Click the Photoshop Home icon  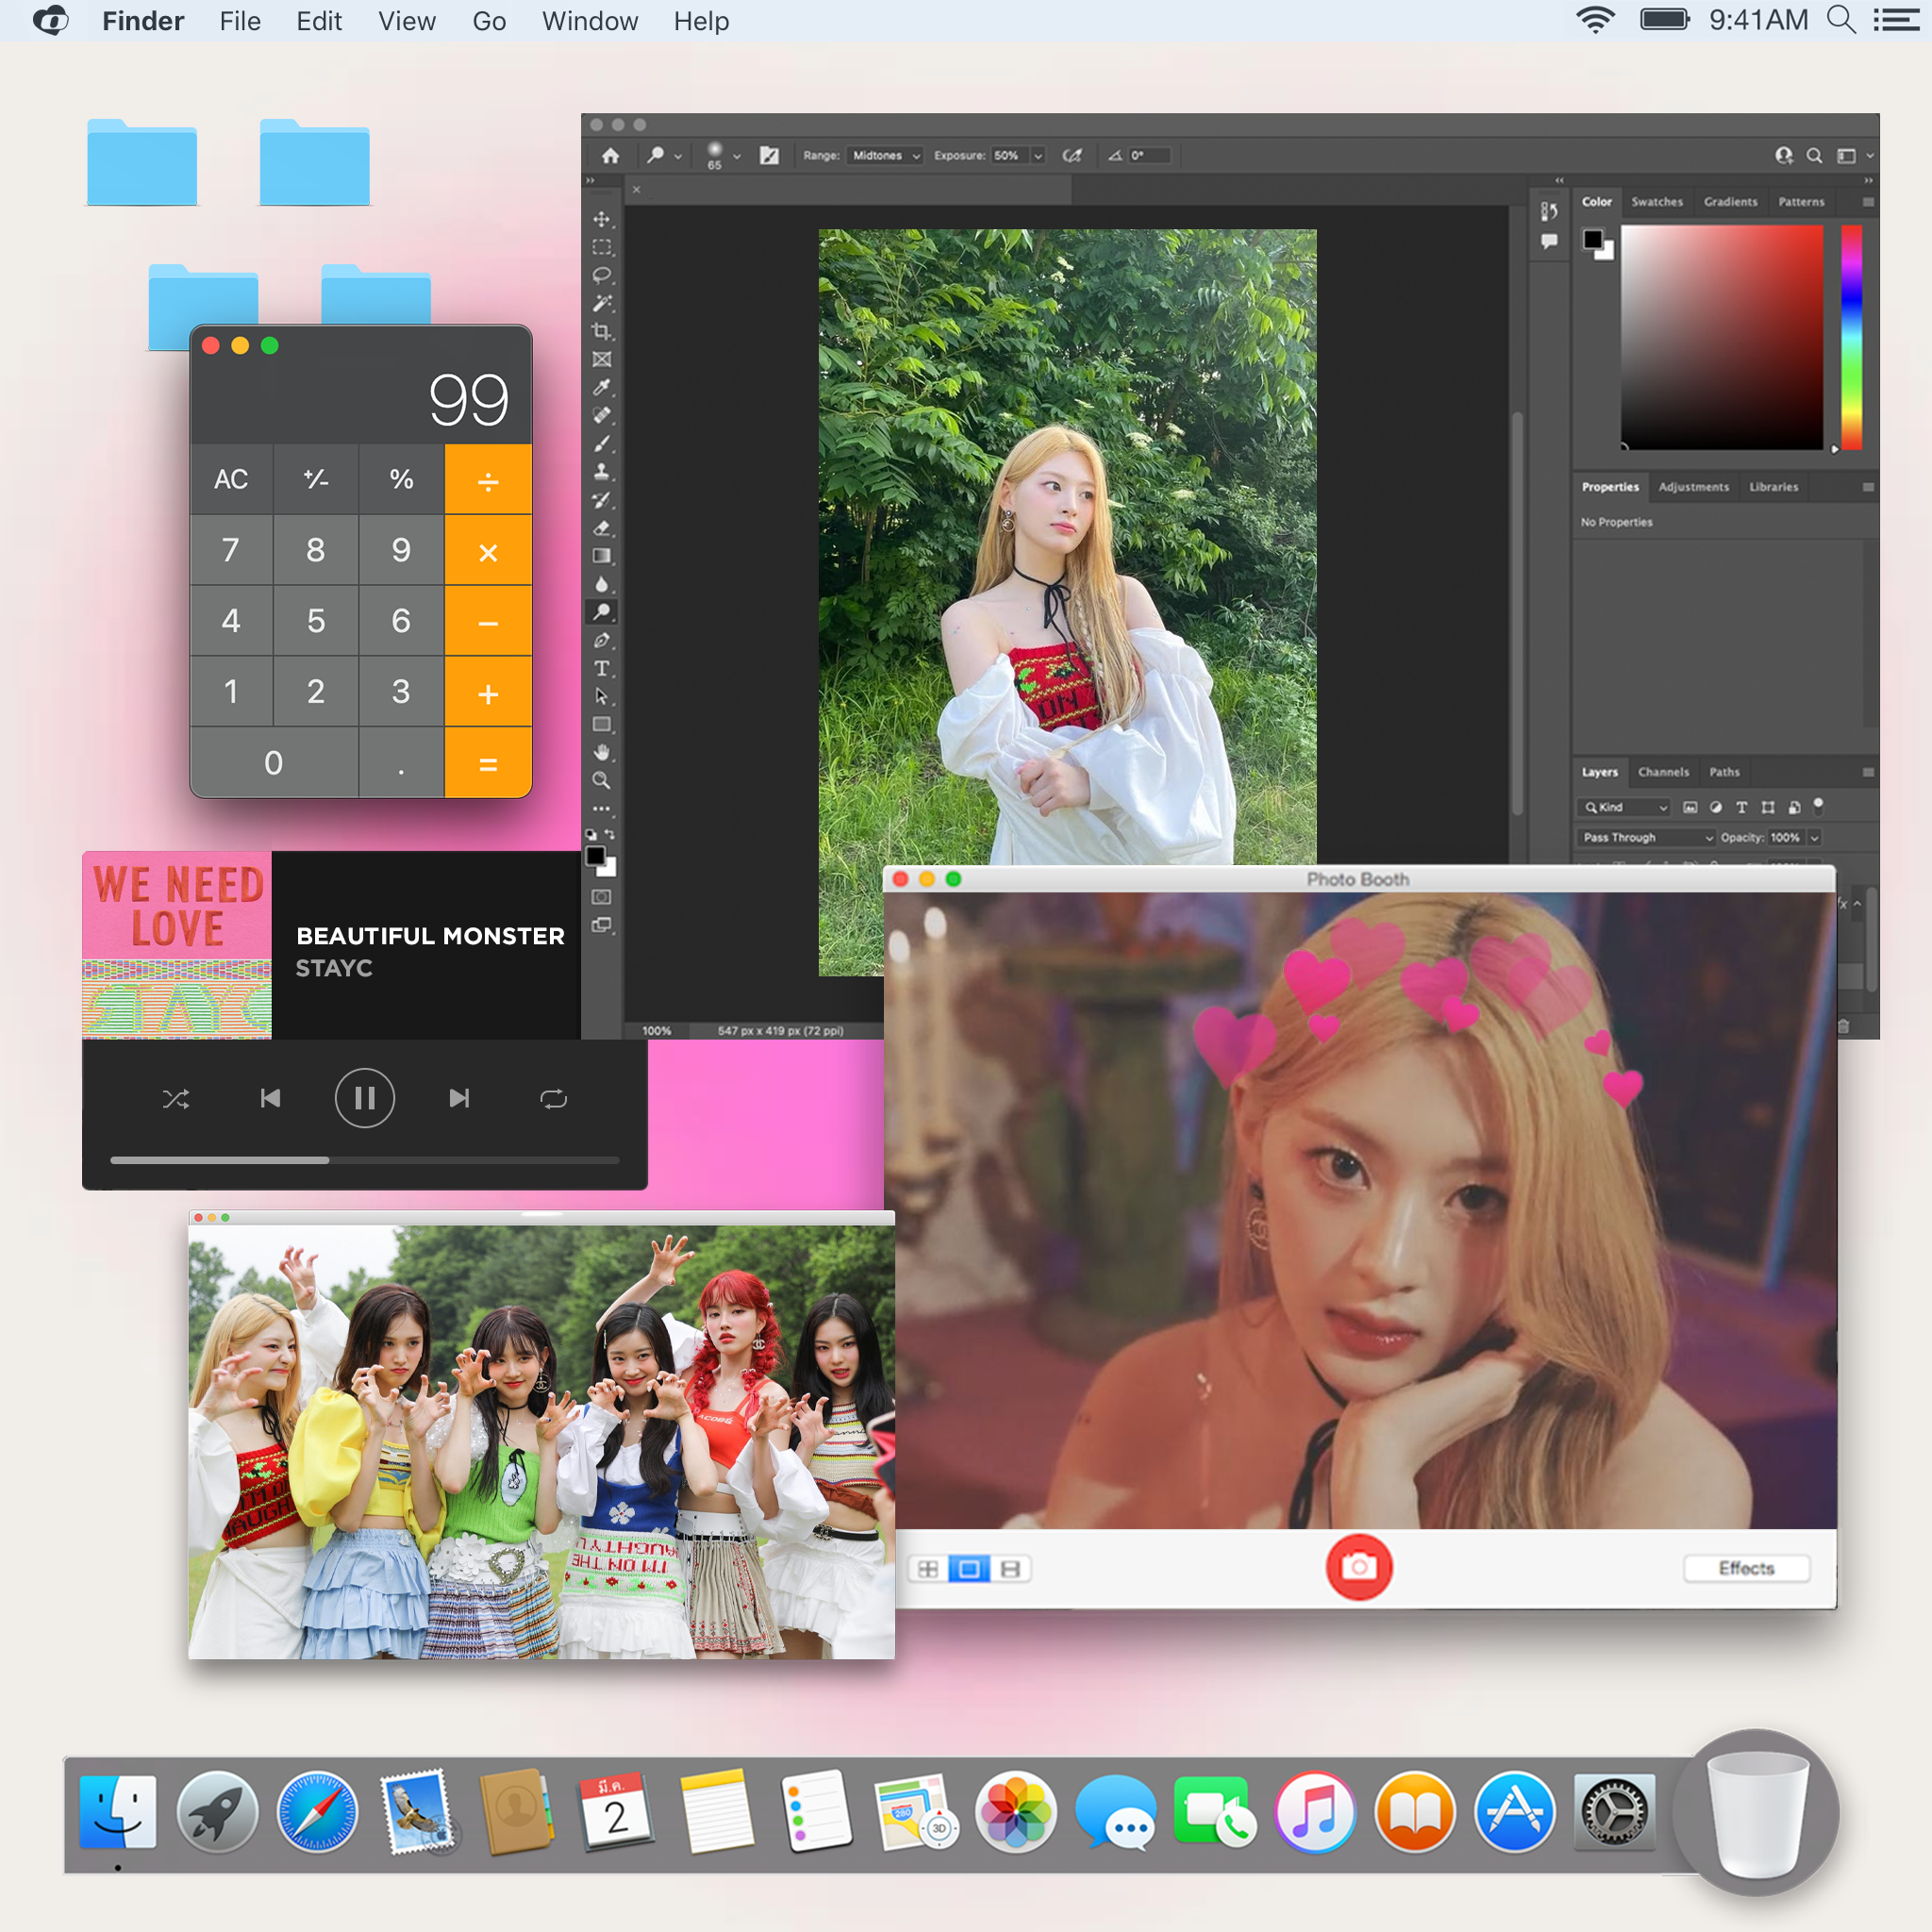pos(610,156)
